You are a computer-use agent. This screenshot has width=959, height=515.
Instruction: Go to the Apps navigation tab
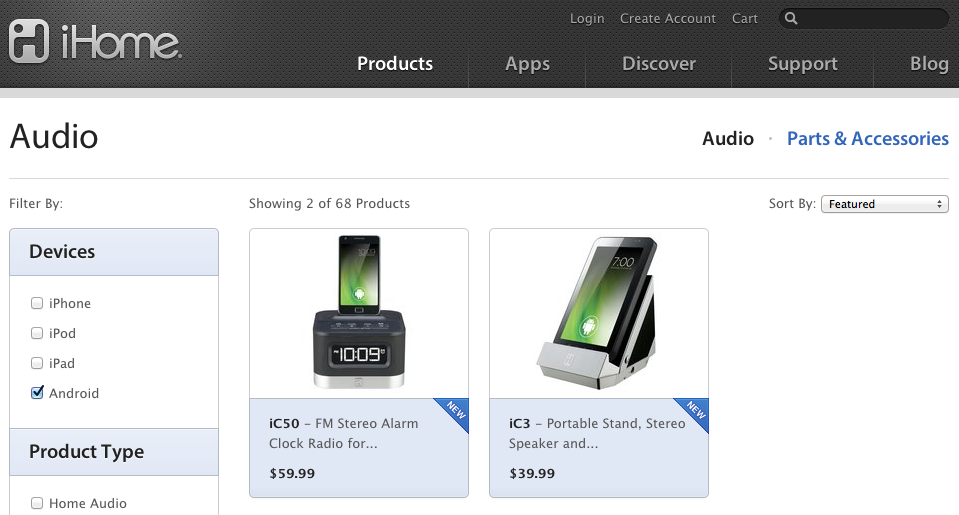527,64
